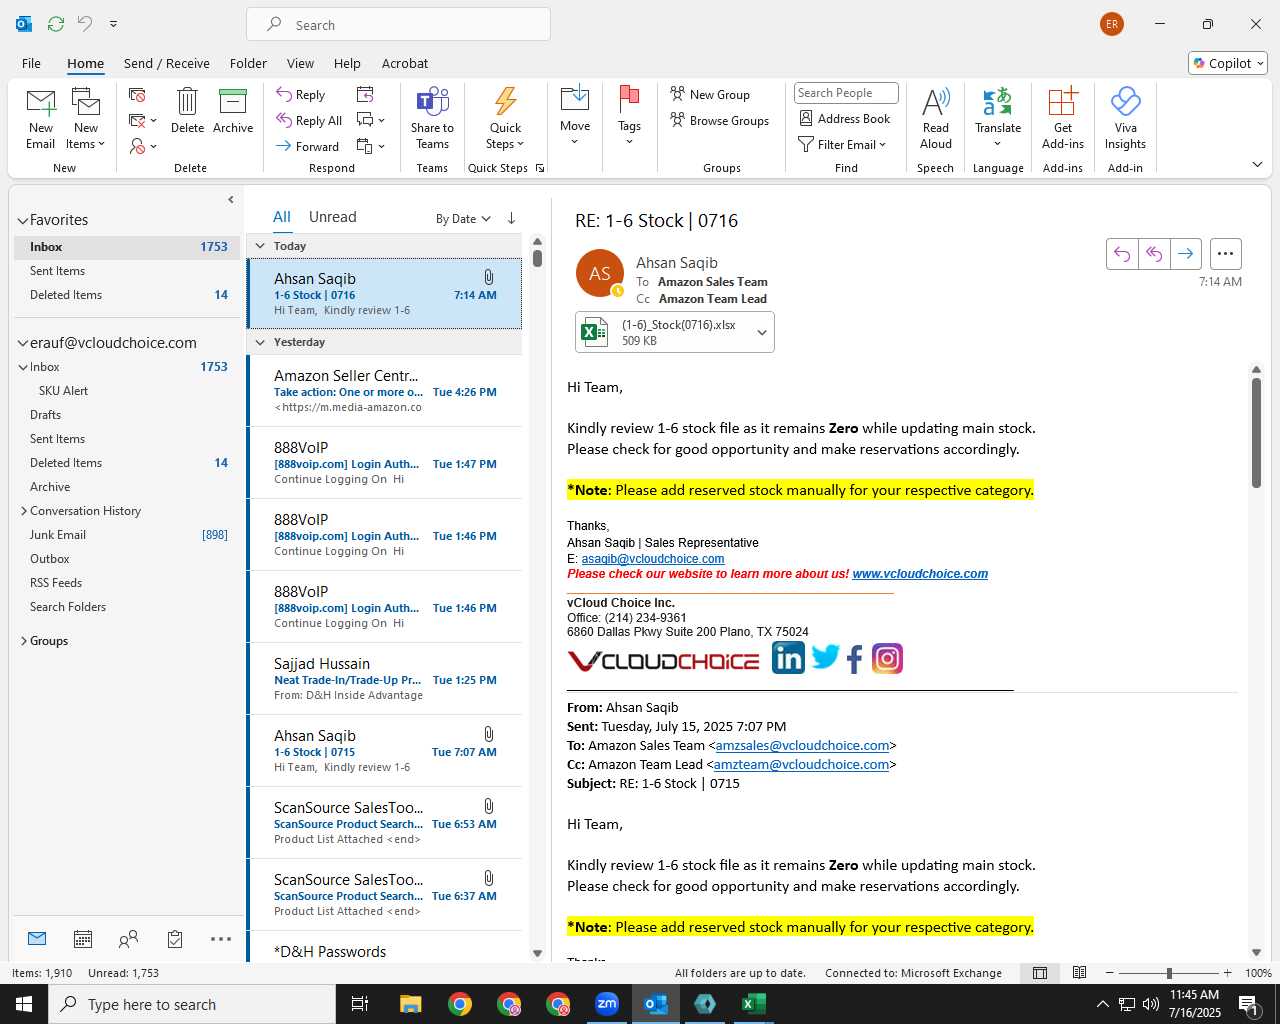Show Unread messages only
1280x1024 pixels.
(x=333, y=217)
